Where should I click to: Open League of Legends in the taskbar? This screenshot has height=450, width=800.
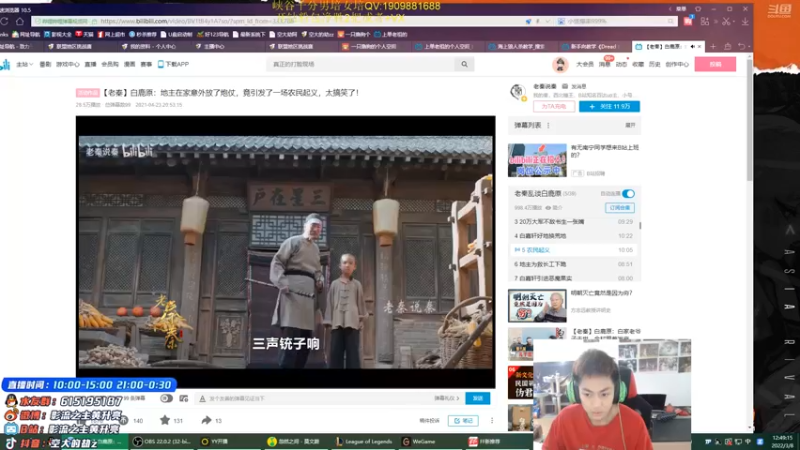tap(364, 441)
